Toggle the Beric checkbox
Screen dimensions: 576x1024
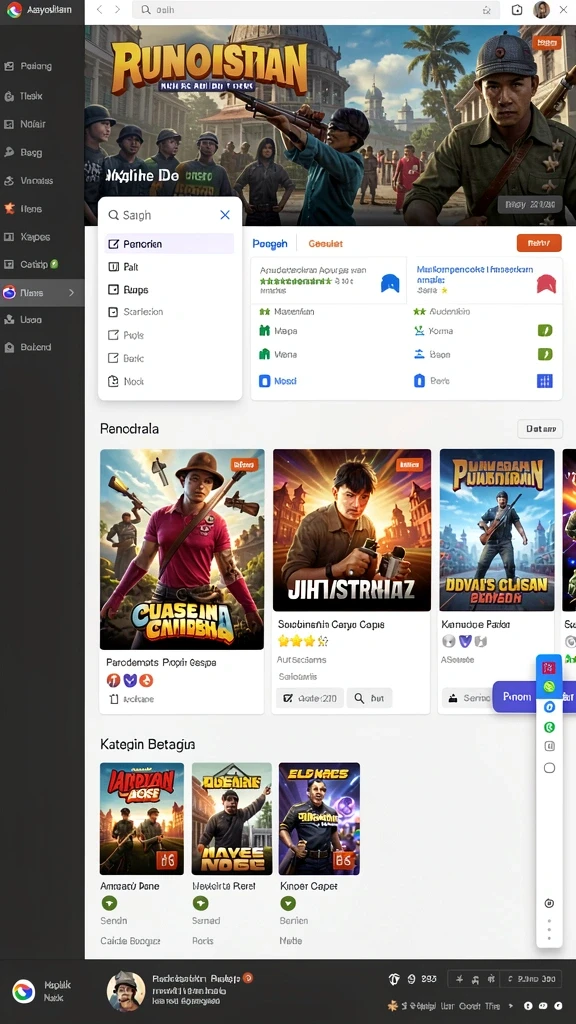pyautogui.click(x=112, y=358)
